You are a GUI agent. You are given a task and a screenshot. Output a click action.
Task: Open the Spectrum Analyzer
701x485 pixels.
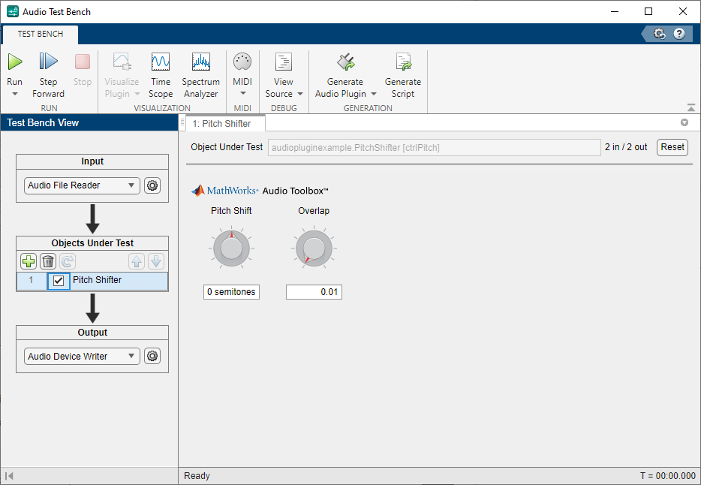tap(201, 62)
